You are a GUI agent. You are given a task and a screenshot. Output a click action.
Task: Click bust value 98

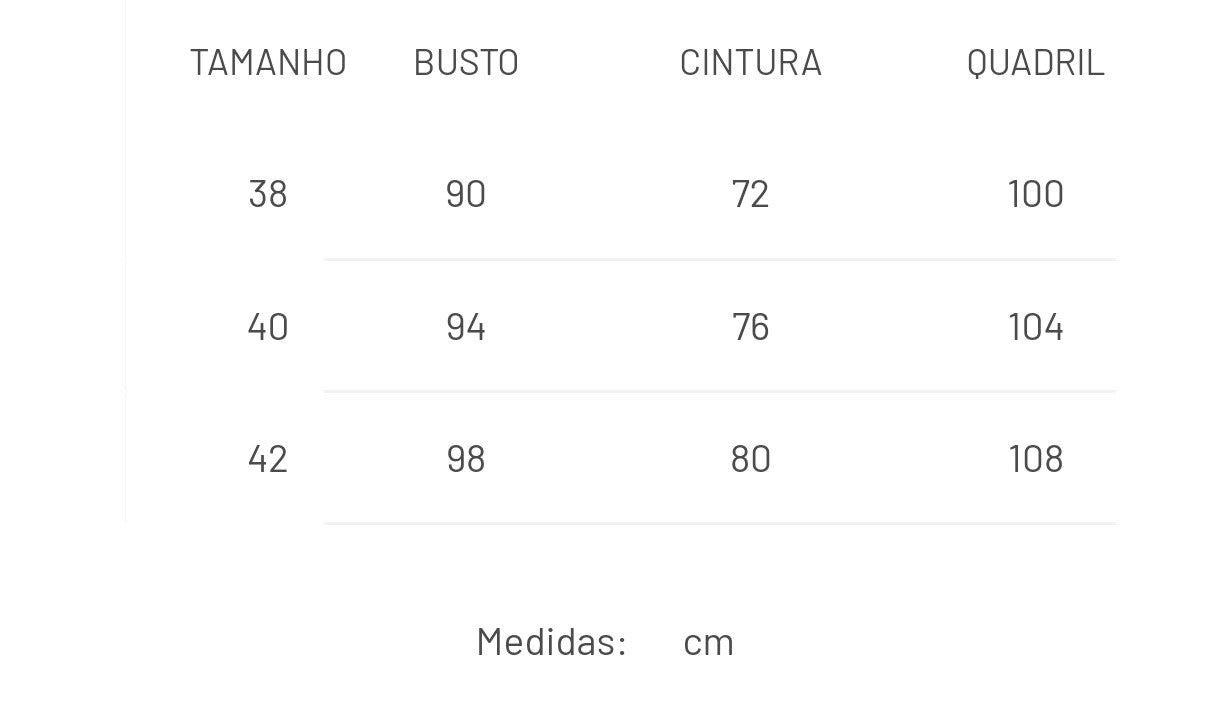(466, 459)
